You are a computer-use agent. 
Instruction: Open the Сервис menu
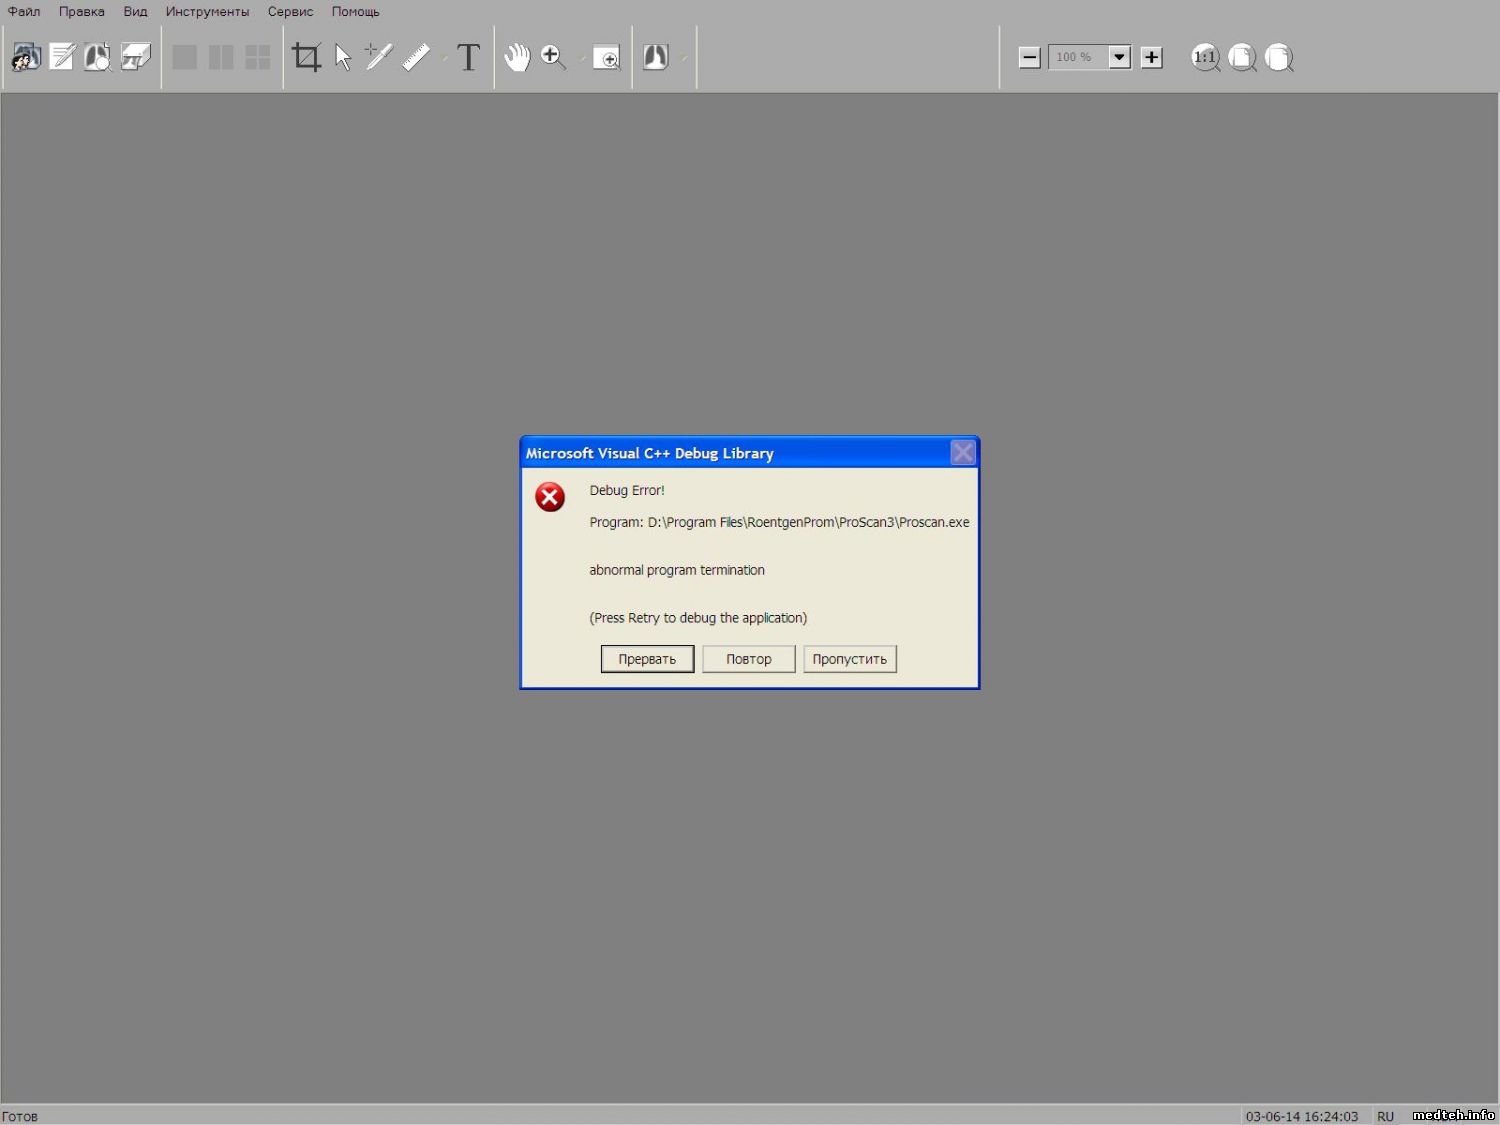[x=290, y=12]
